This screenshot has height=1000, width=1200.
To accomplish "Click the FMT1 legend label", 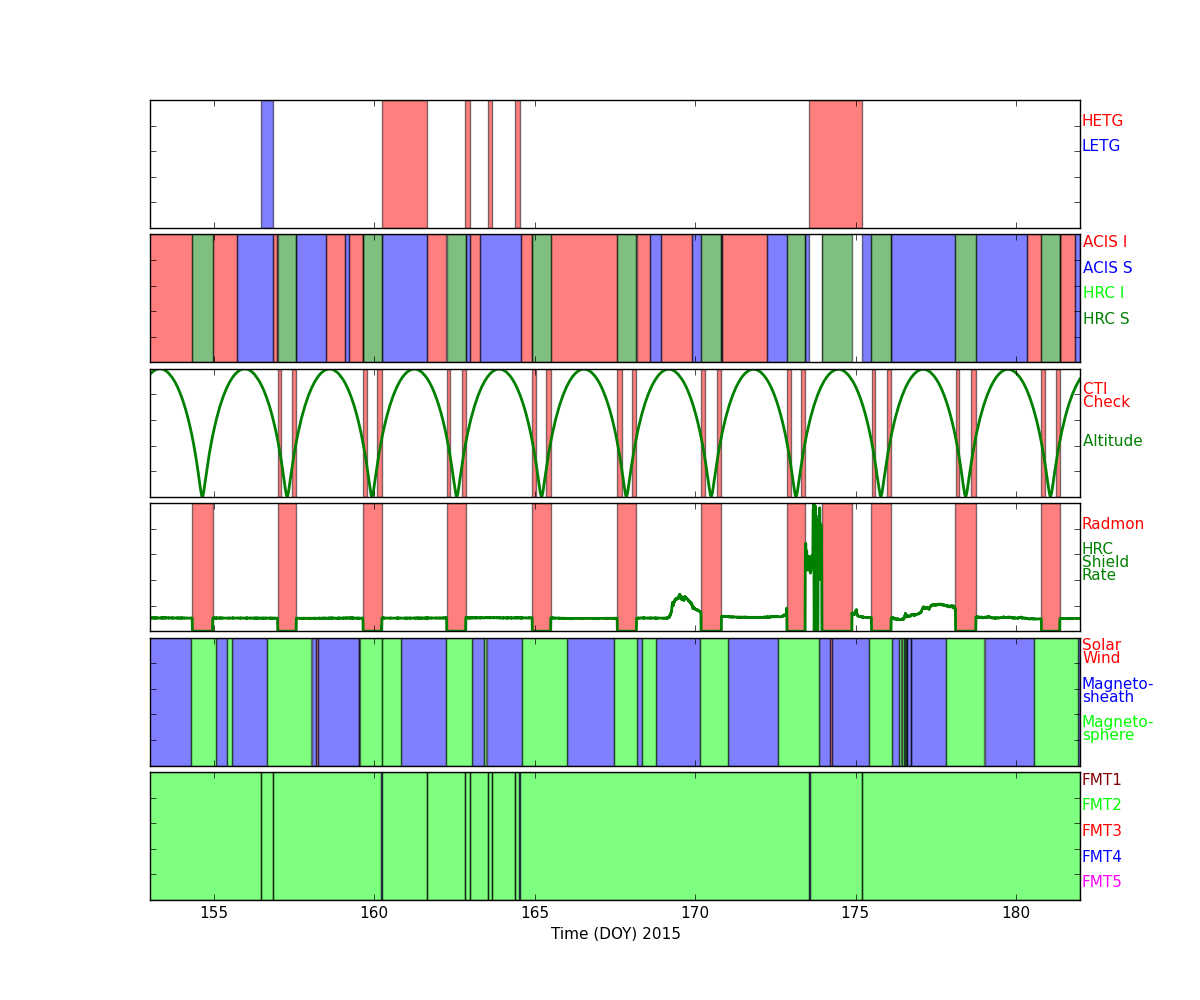I will [1101, 780].
